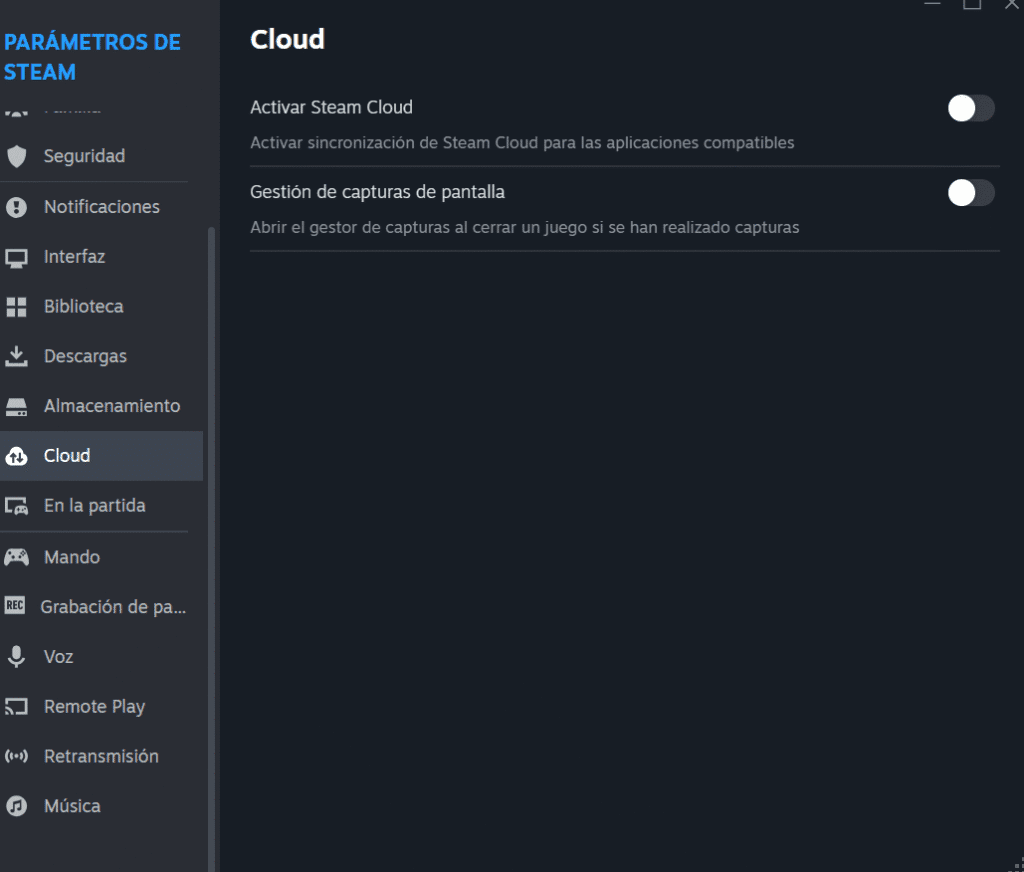This screenshot has height=872, width=1024.
Task: Click the Música note icon
Action: pyautogui.click(x=16, y=806)
